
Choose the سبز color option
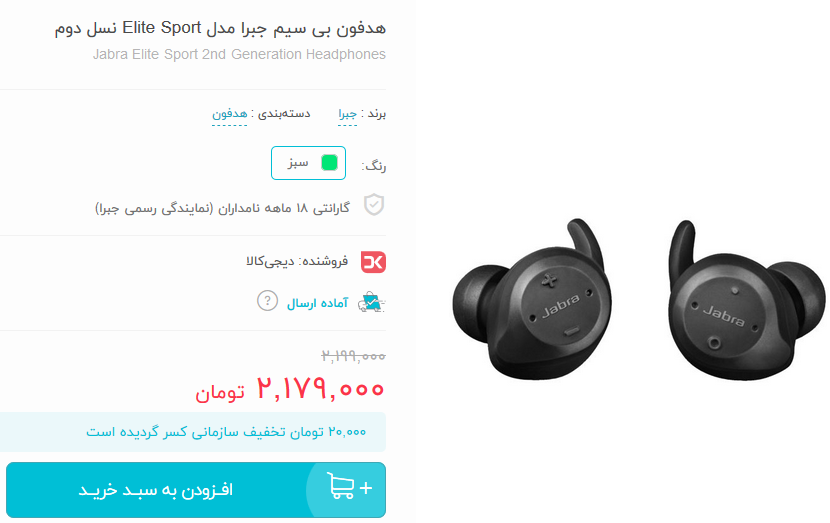(309, 163)
